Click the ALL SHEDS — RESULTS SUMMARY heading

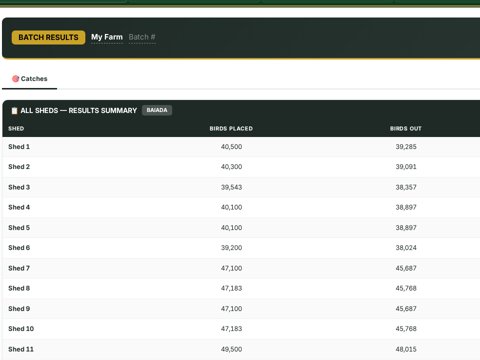click(x=79, y=111)
